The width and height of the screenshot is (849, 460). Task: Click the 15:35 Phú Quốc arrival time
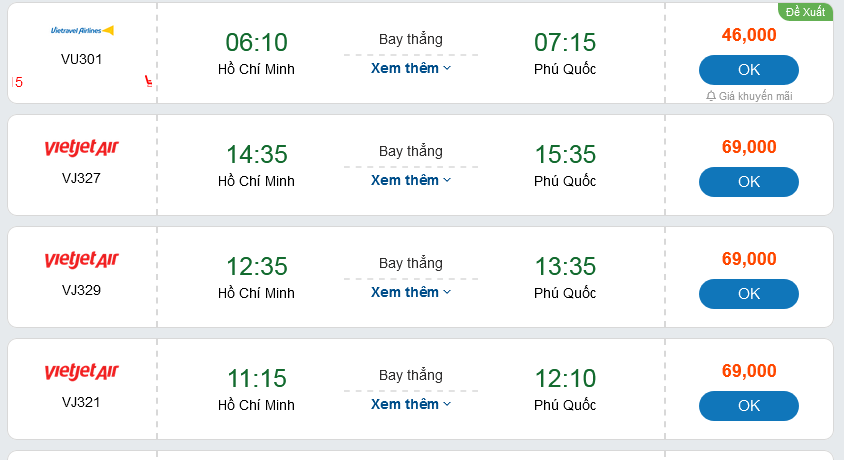(565, 154)
